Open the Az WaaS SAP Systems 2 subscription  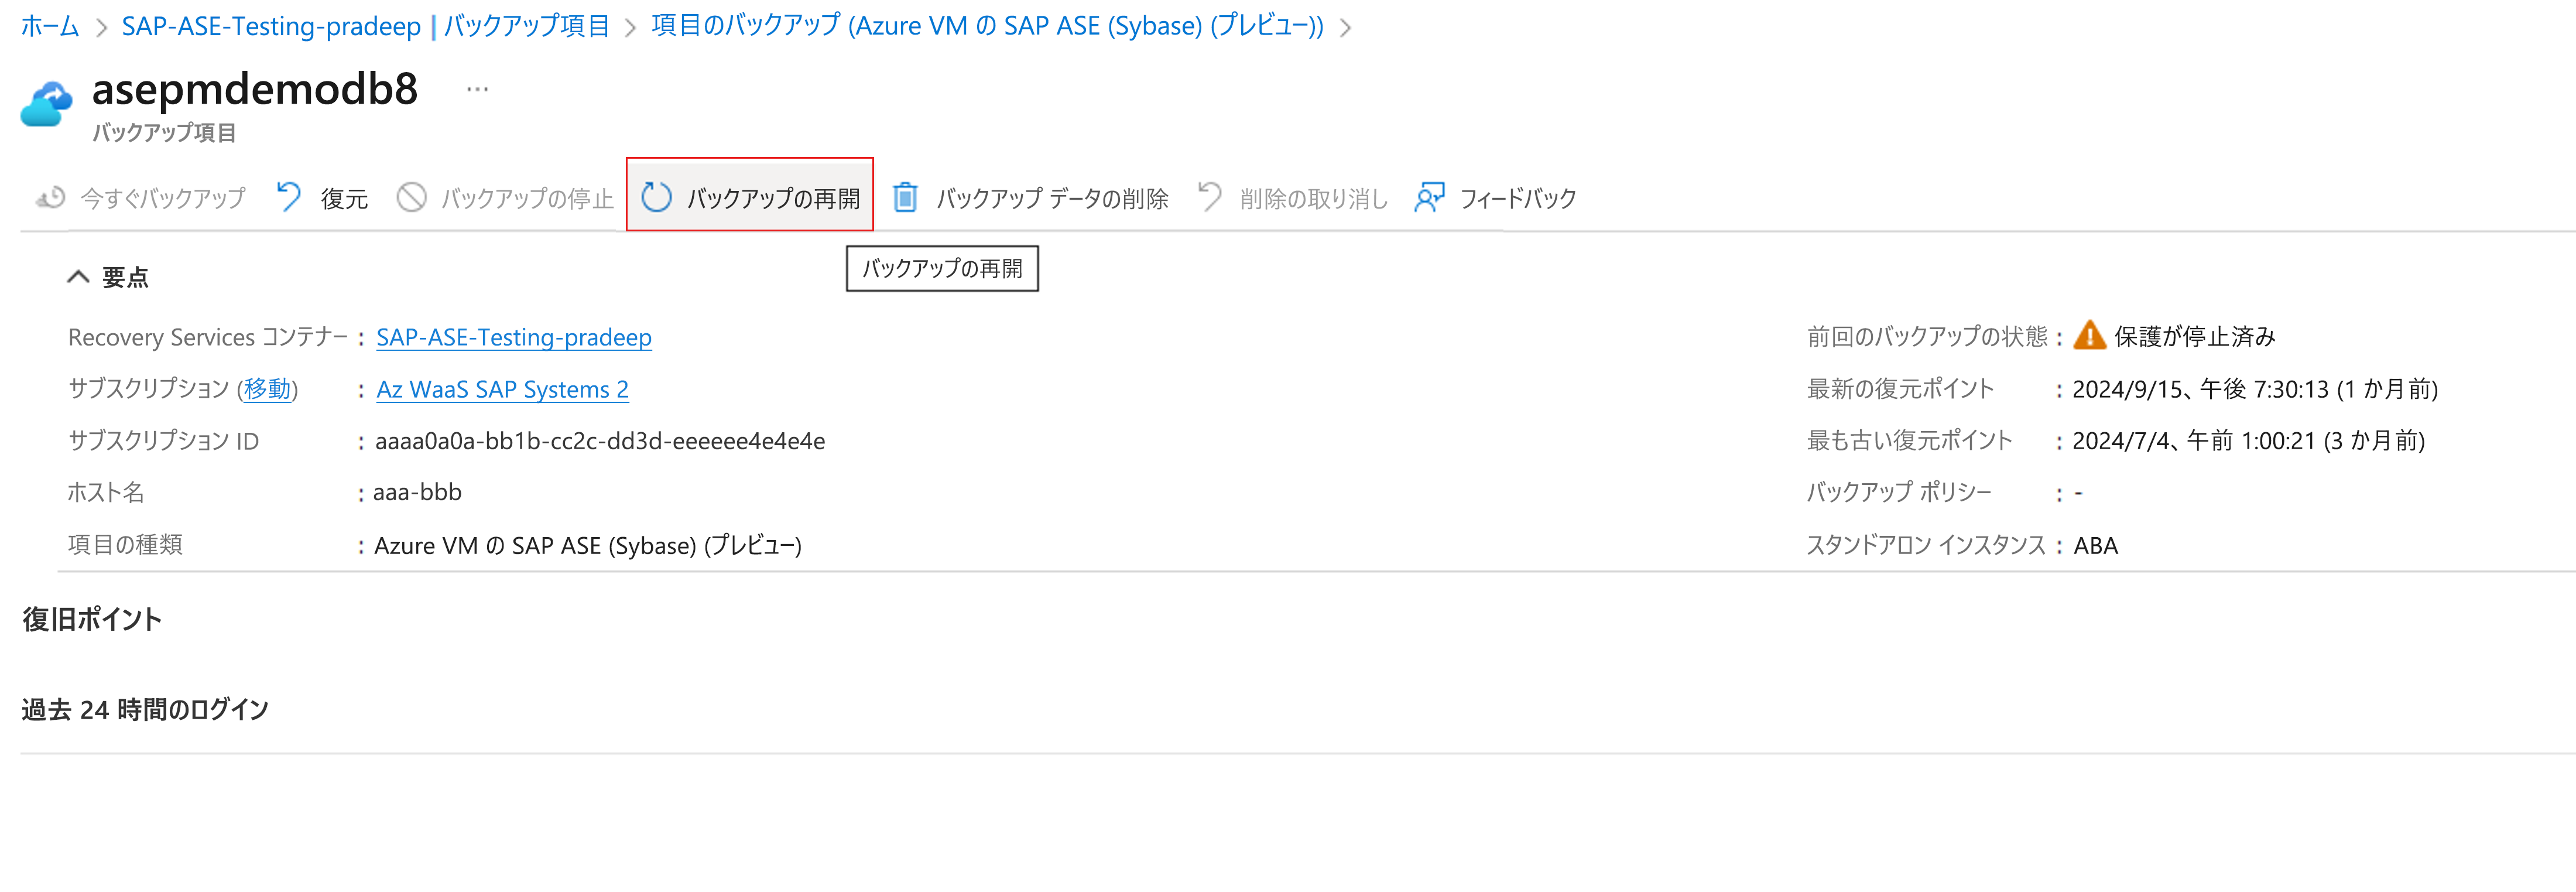(502, 389)
